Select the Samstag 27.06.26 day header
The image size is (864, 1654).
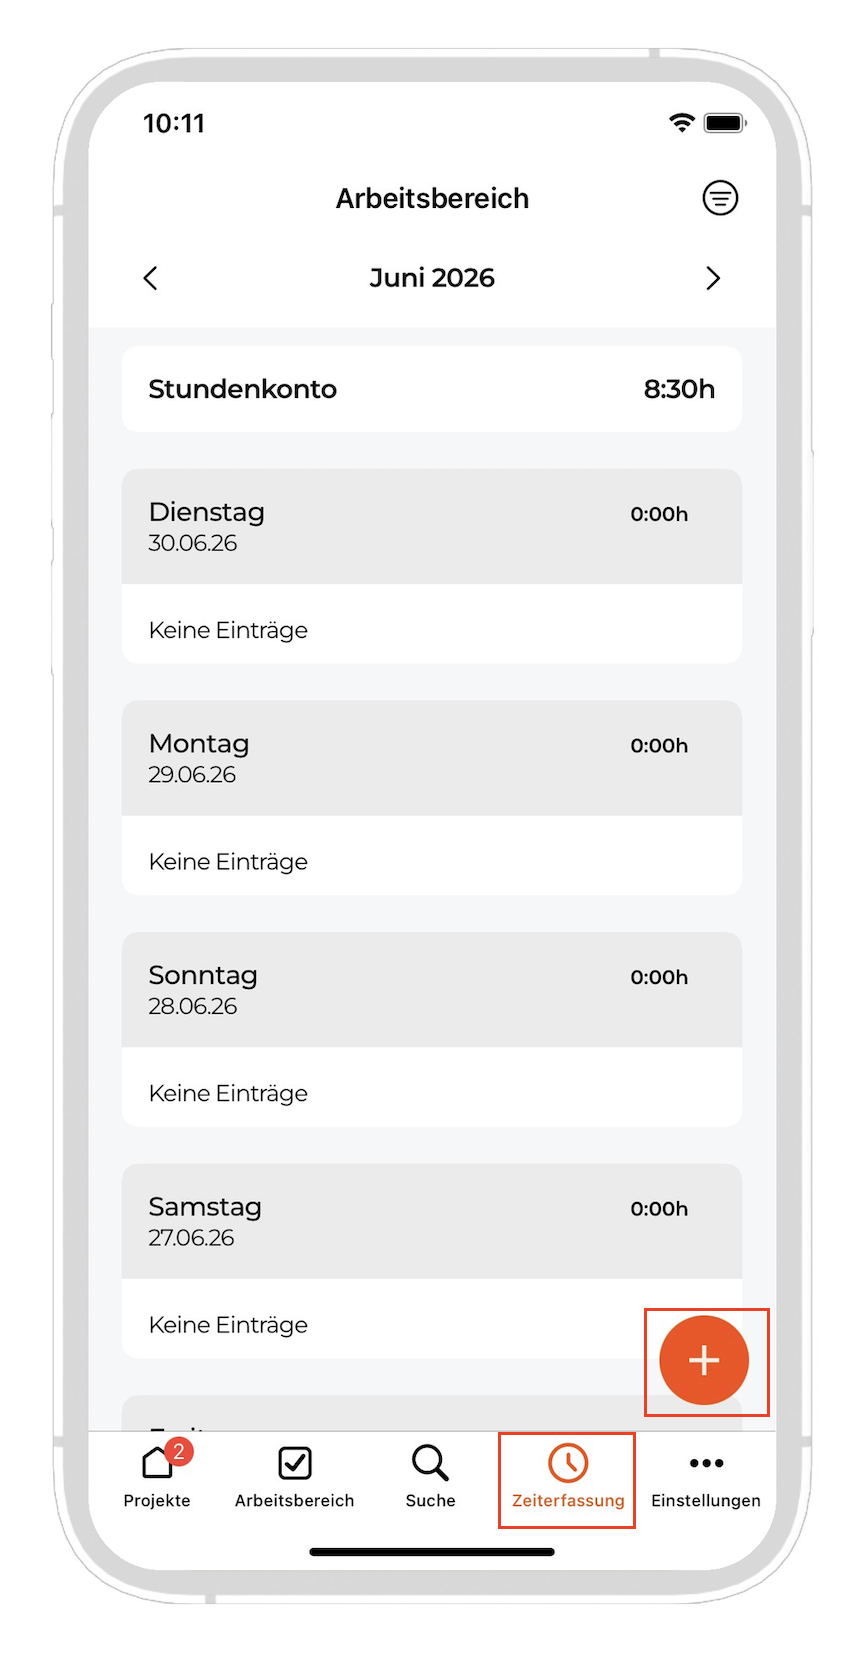click(432, 1221)
